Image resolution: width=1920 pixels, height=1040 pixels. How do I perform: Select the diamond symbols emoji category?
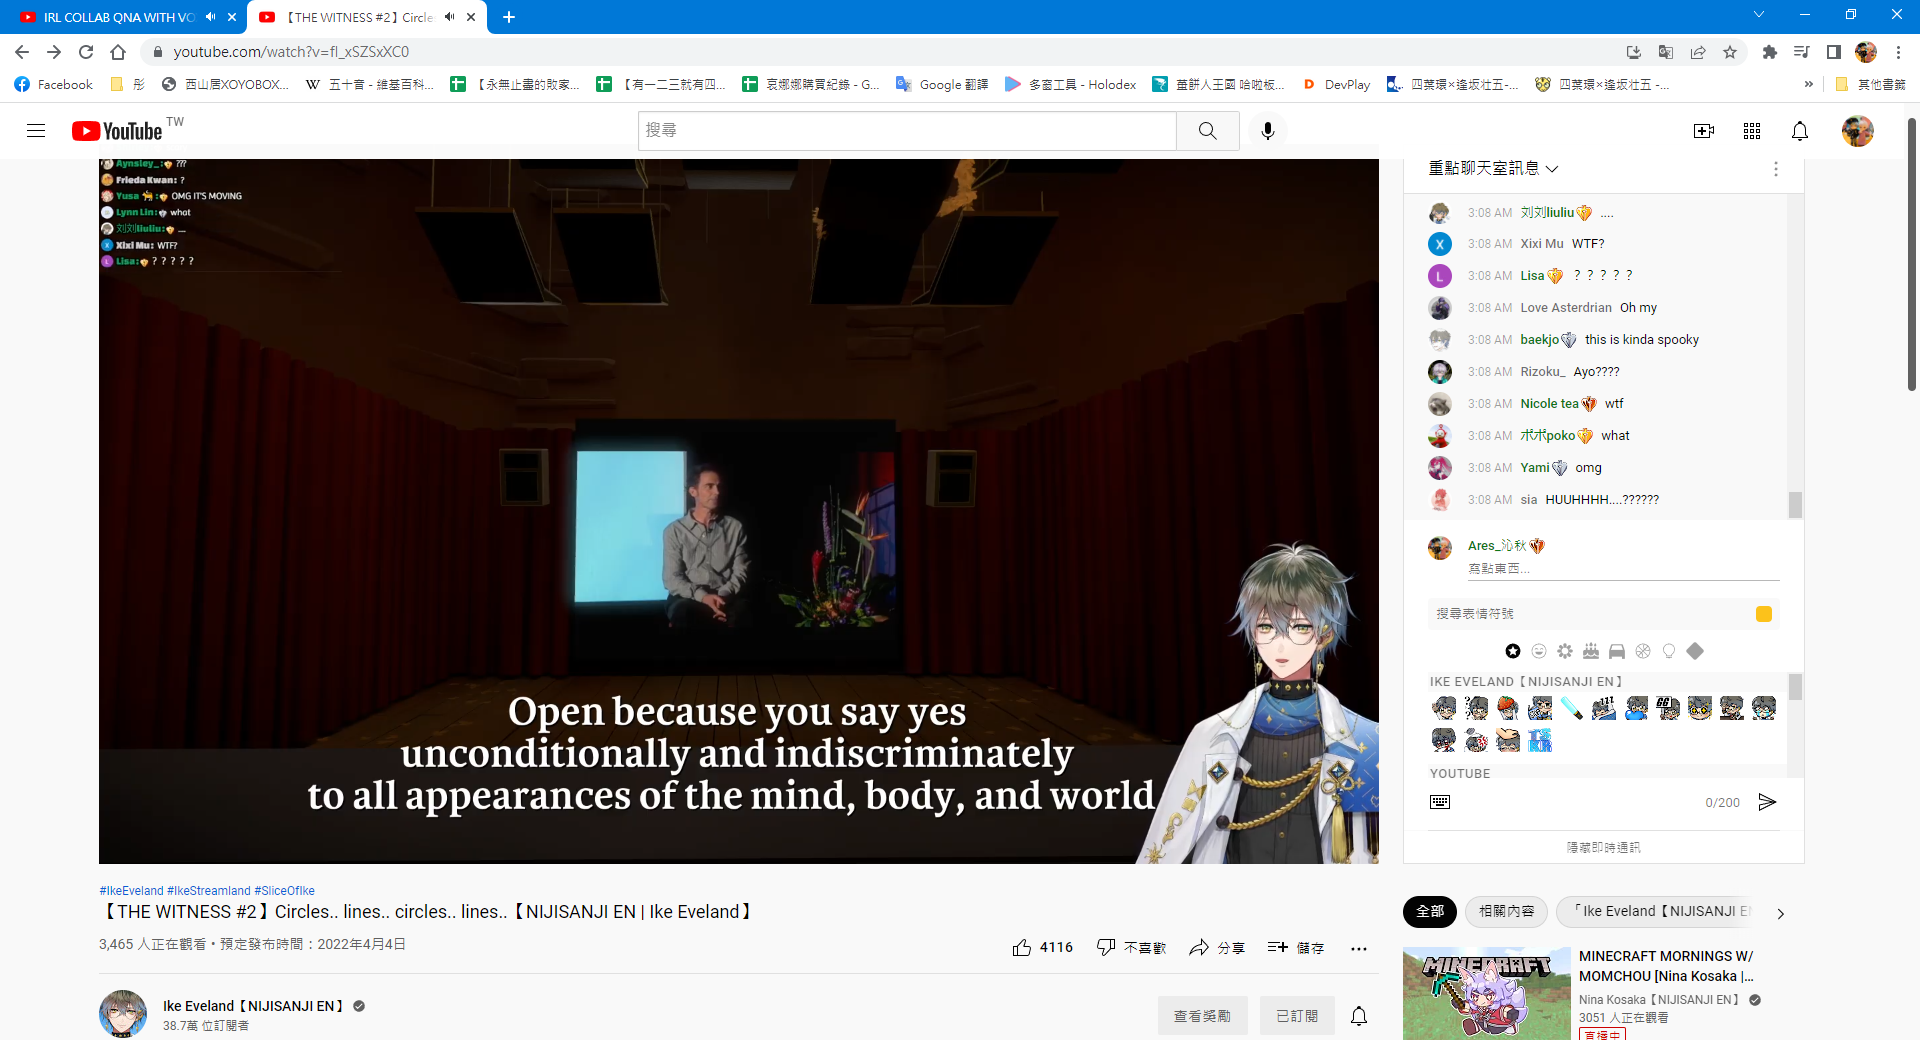[1695, 651]
